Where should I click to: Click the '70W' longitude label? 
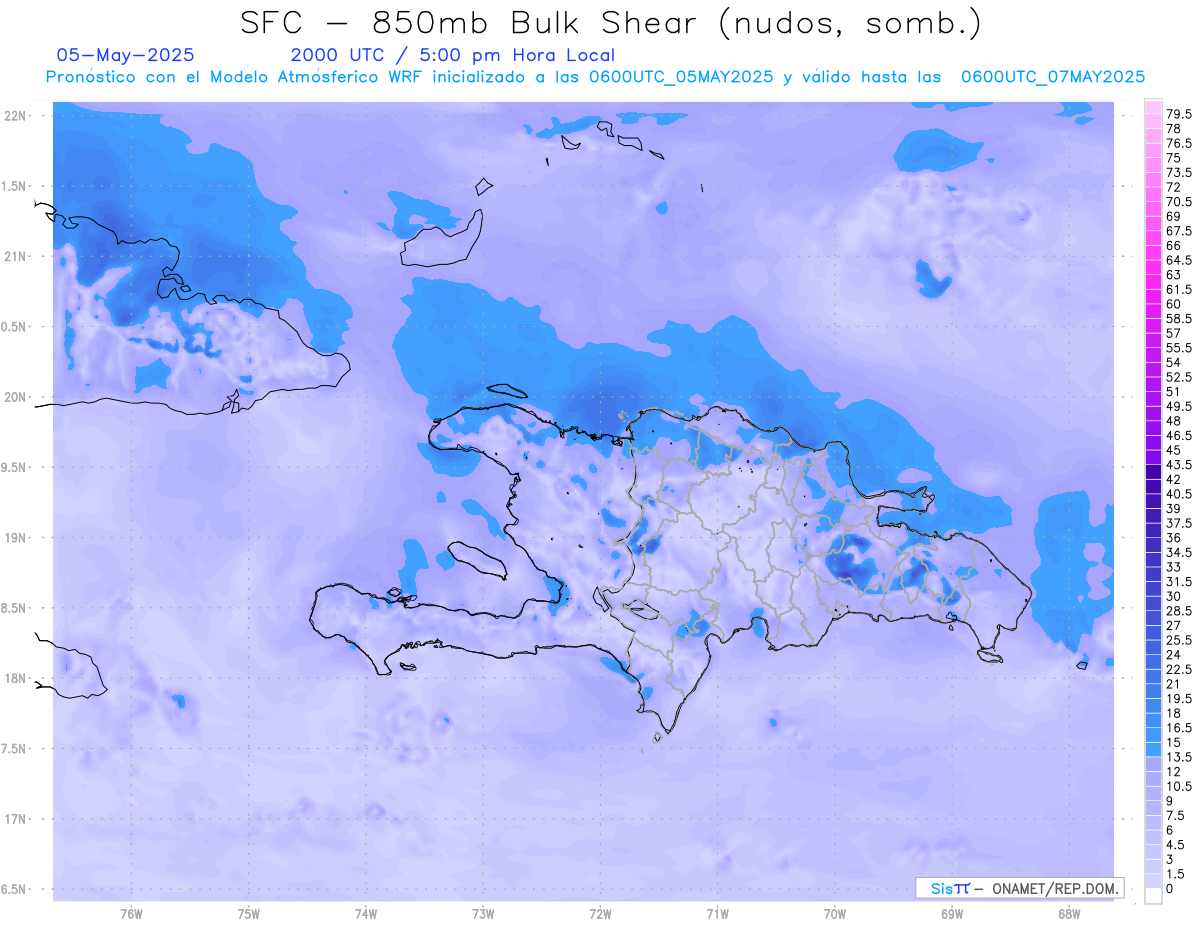click(x=835, y=914)
